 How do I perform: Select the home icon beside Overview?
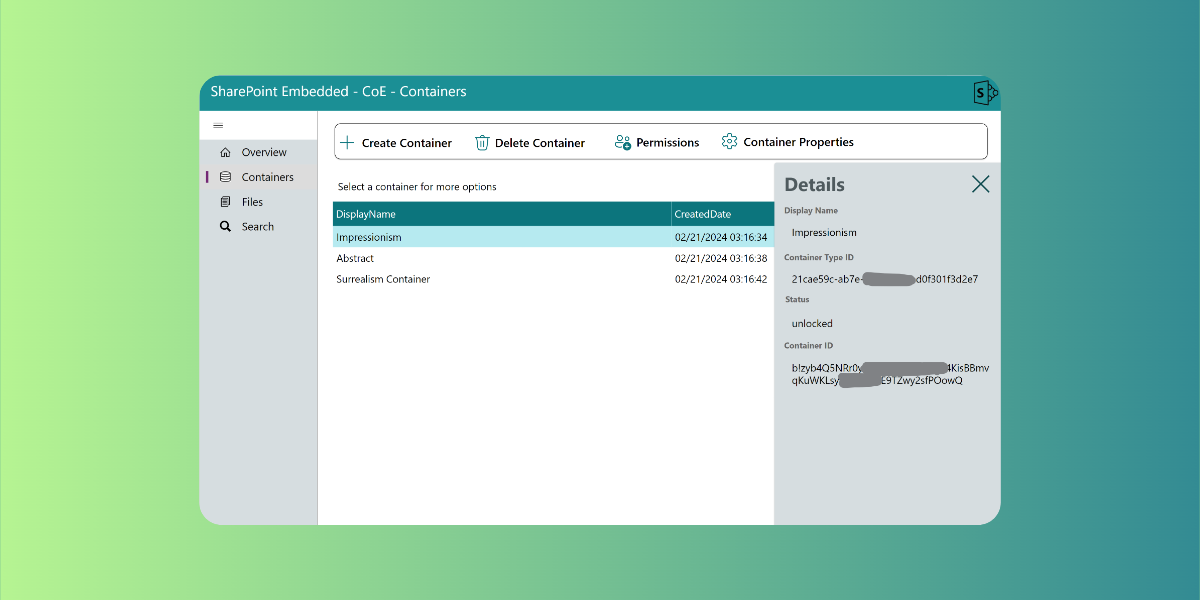(226, 151)
